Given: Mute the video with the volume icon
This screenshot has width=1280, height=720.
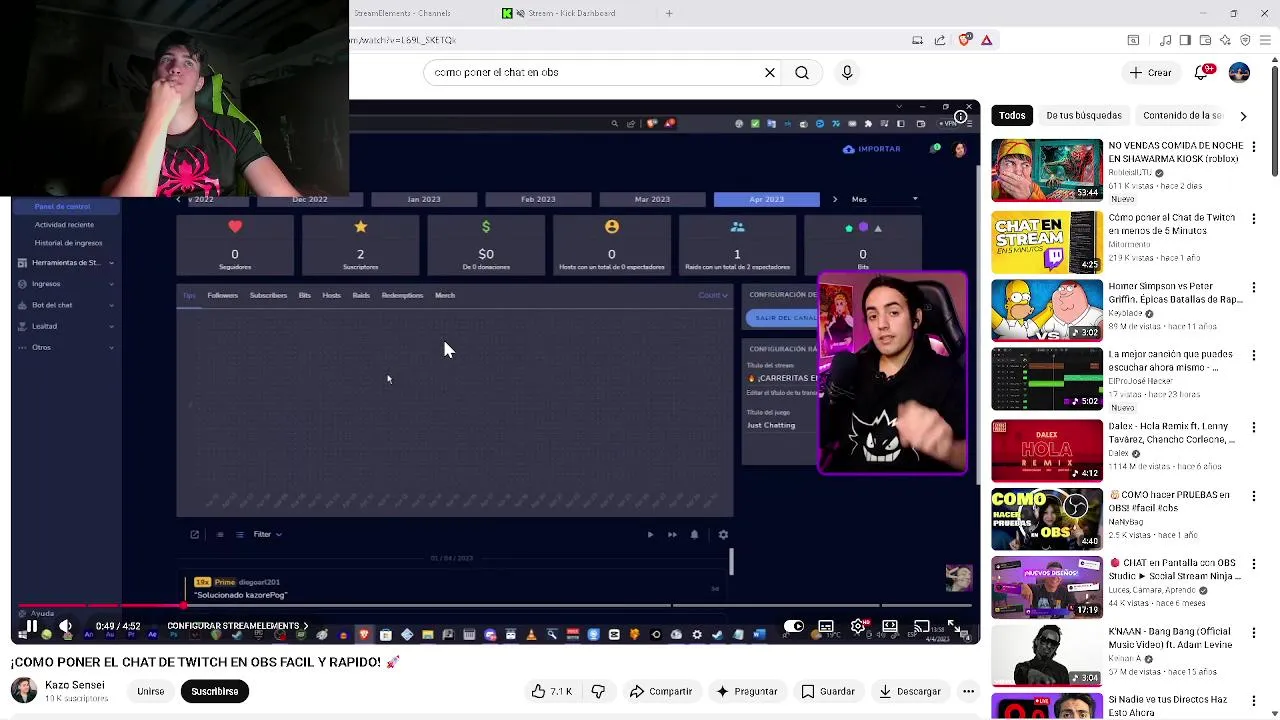Looking at the screenshot, I should click(65, 627).
